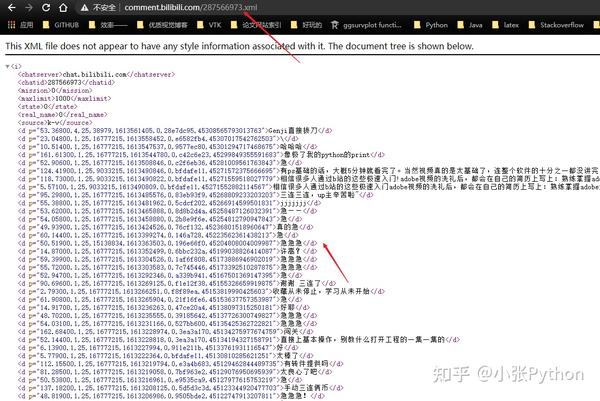The image size is (600, 401).
Task: Open the 效率 bookmark folder
Action: 108,25
